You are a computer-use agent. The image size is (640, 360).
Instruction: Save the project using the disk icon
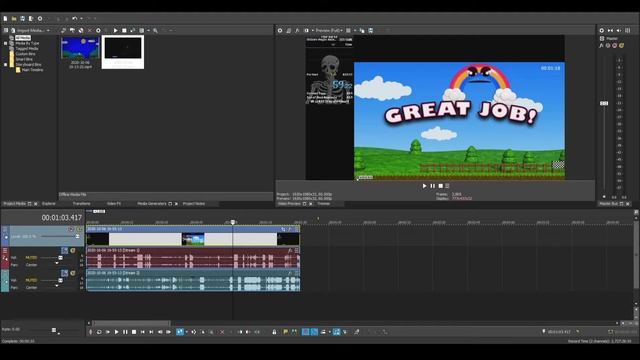click(22, 18)
